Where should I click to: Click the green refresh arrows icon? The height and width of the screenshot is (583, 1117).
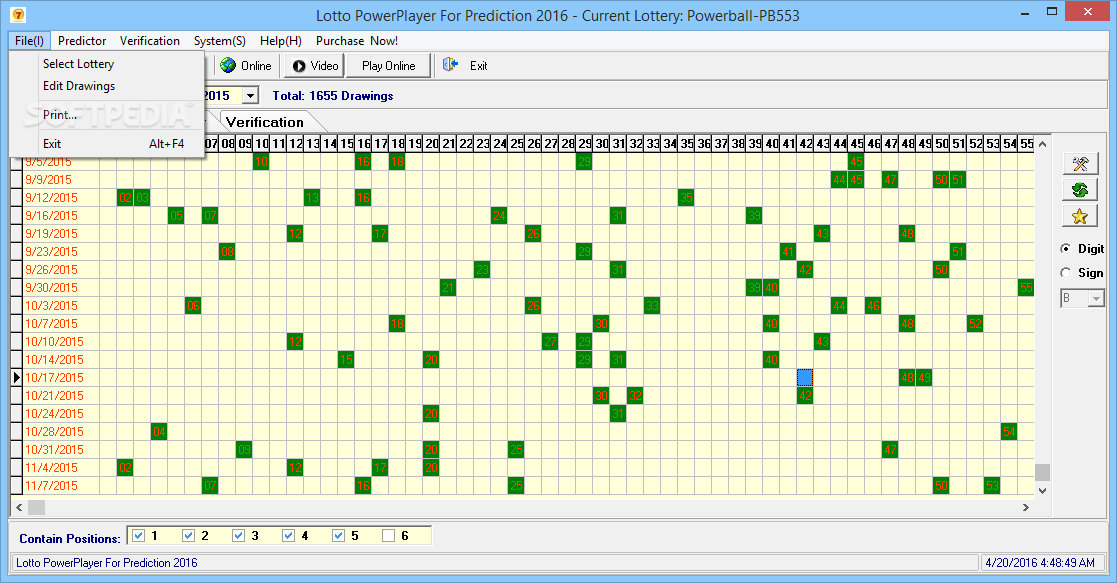click(x=1080, y=190)
